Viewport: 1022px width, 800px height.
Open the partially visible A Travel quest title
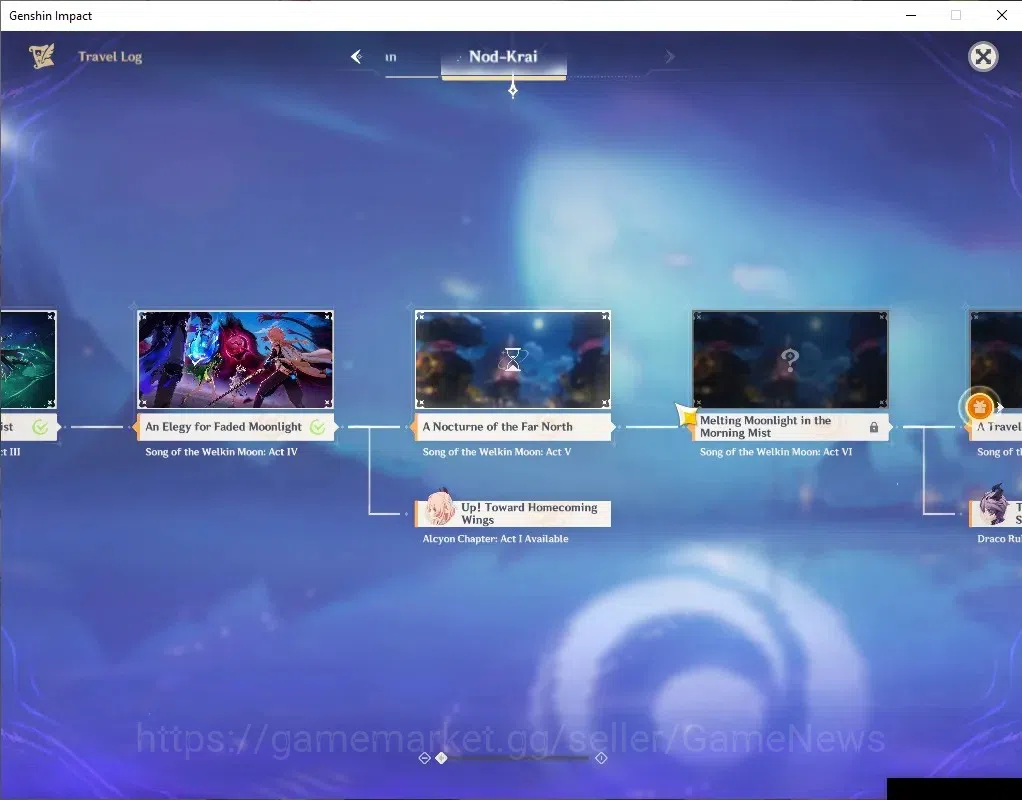pyautogui.click(x=999, y=426)
